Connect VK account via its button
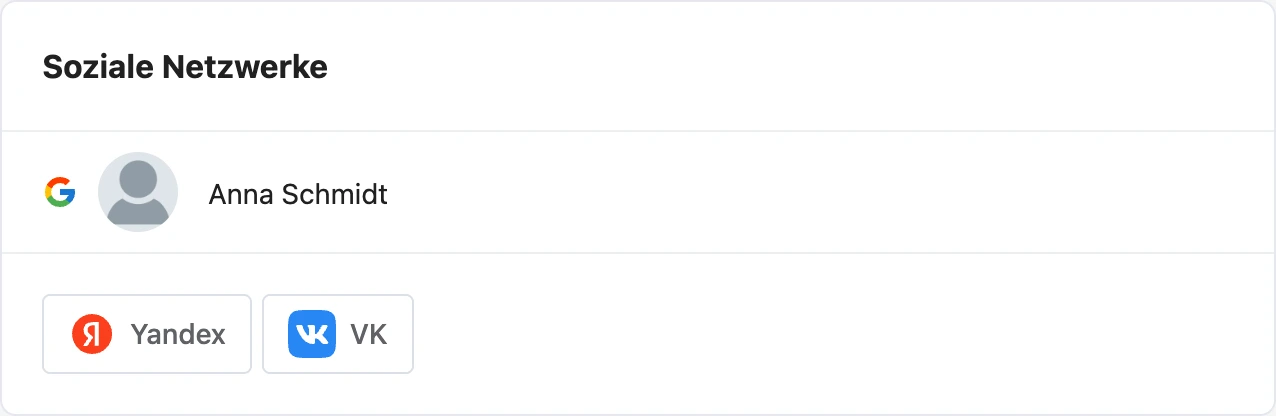The height and width of the screenshot is (416, 1276). 338,334
